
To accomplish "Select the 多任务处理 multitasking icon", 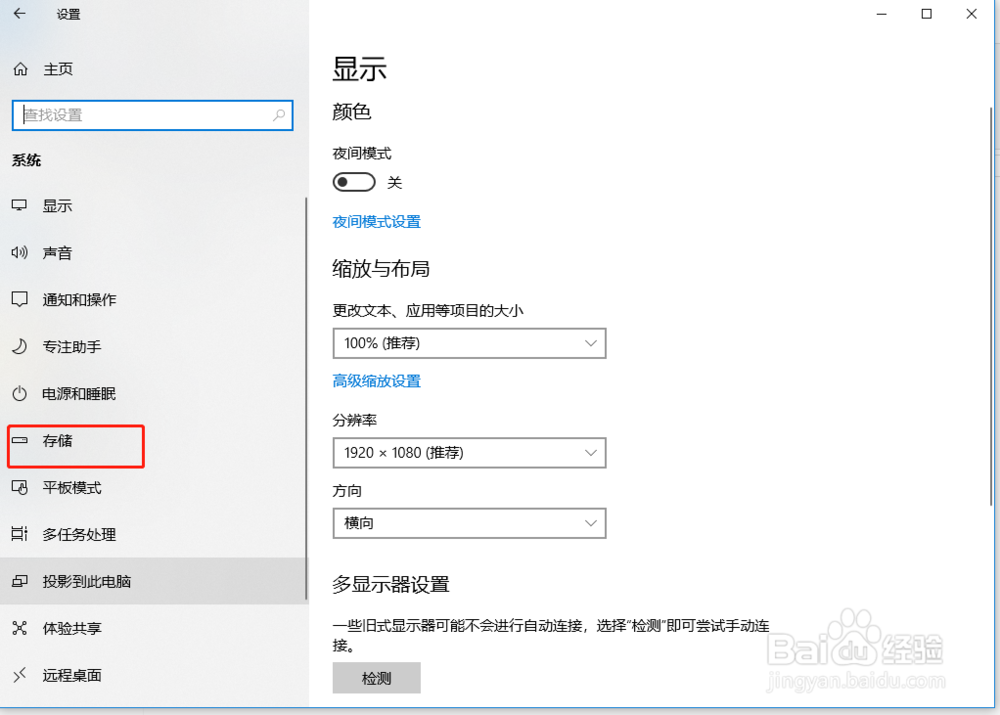I will tap(18, 534).
